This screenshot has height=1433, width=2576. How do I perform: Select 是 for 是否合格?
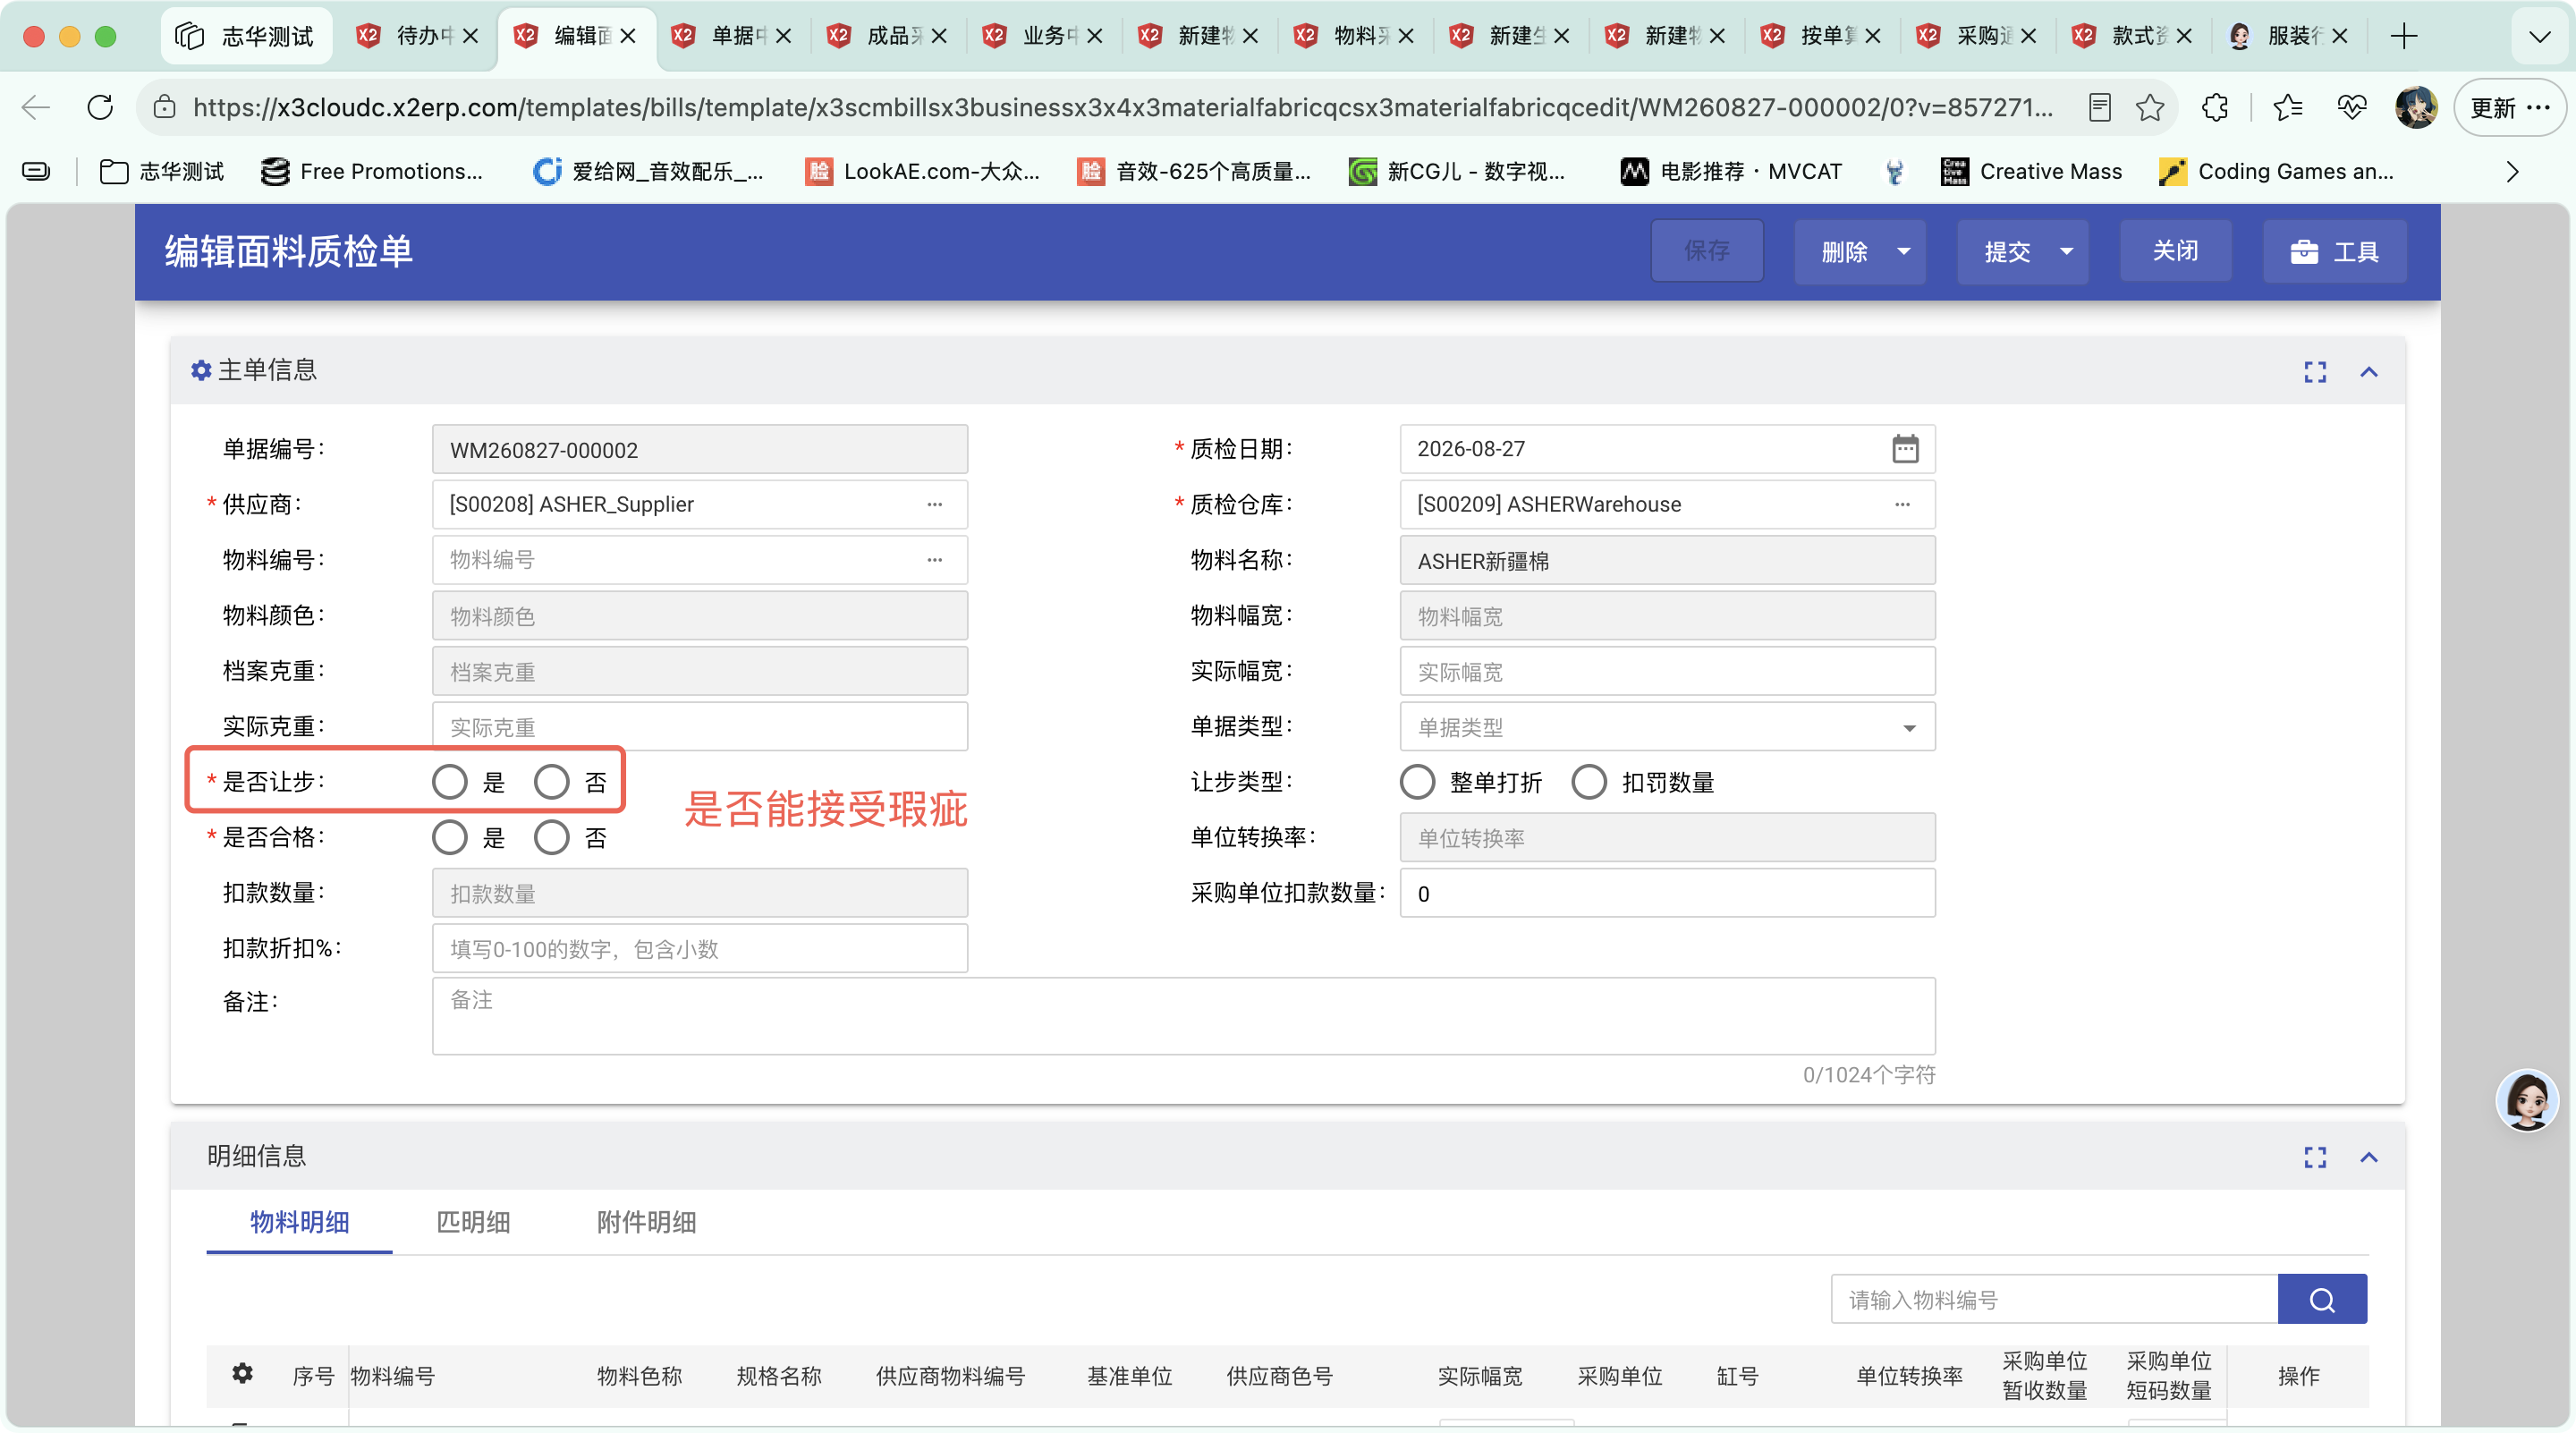pos(450,838)
